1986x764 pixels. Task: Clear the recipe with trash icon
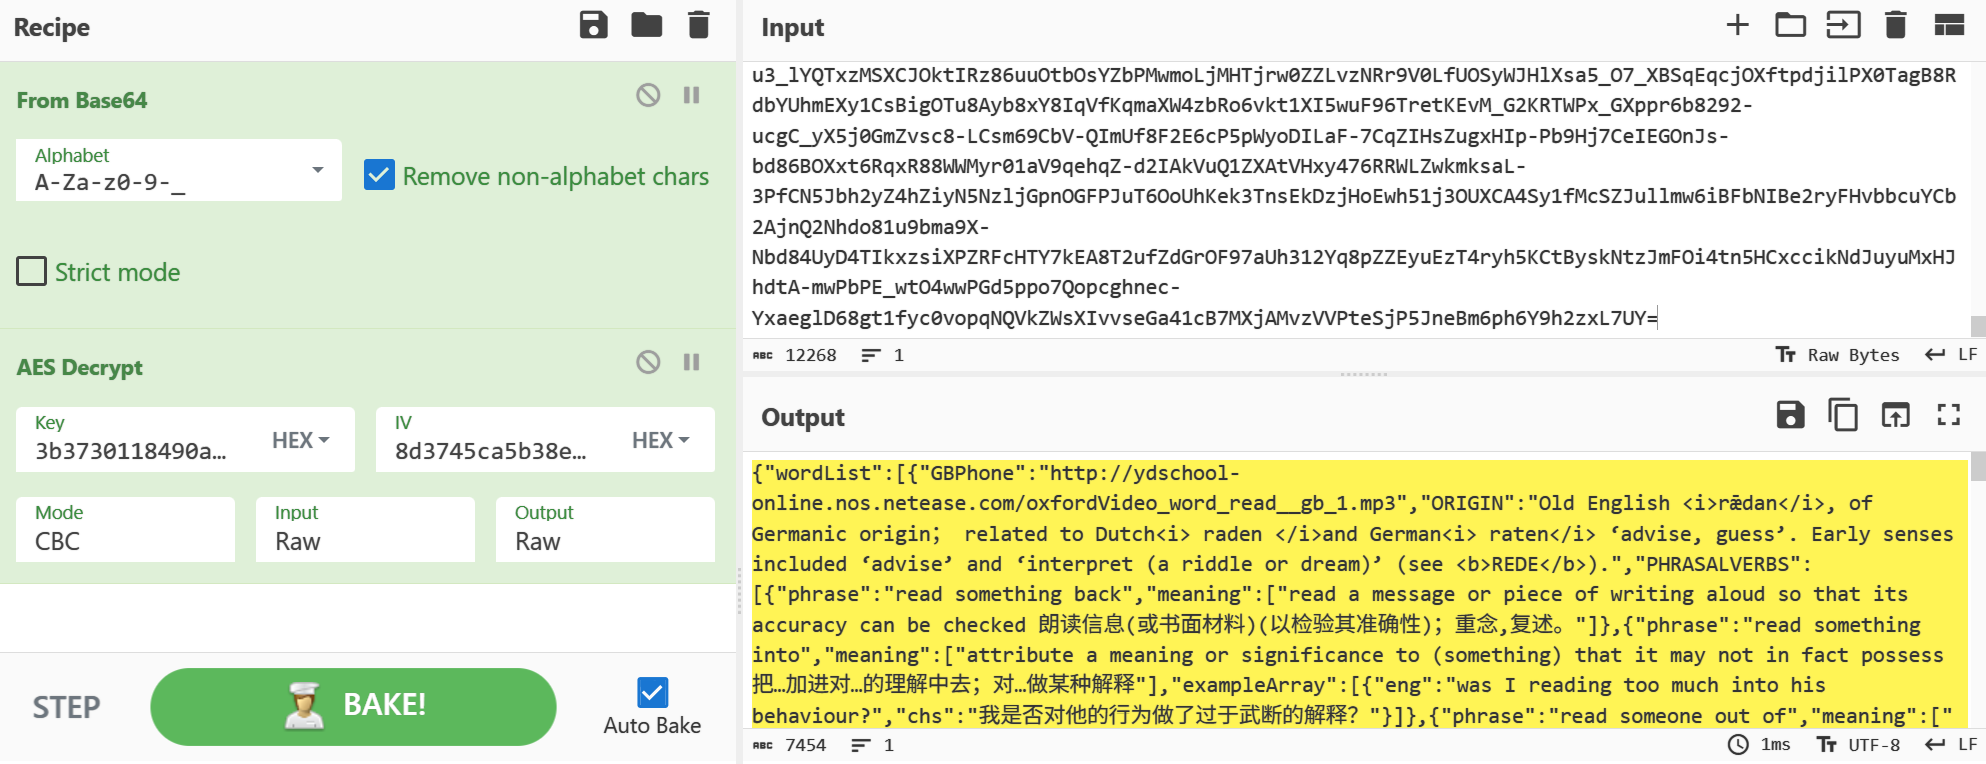tap(699, 26)
